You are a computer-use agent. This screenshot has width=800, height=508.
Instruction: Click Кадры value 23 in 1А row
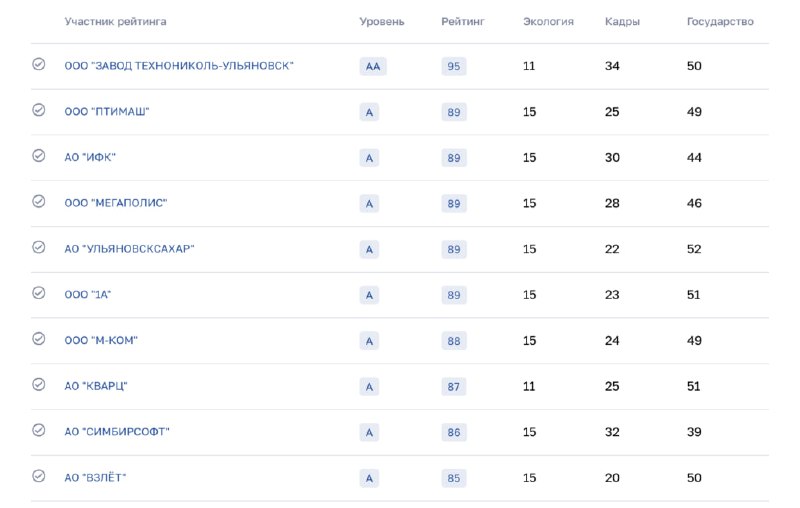(612, 295)
